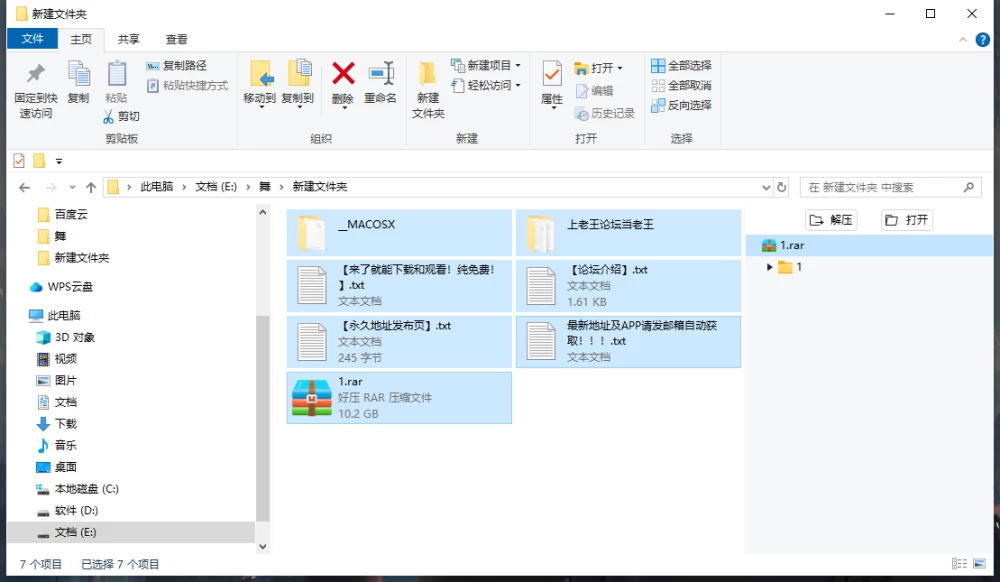Switch to the Share ribbon tab
Viewport: 1000px width, 582px height.
128,40
